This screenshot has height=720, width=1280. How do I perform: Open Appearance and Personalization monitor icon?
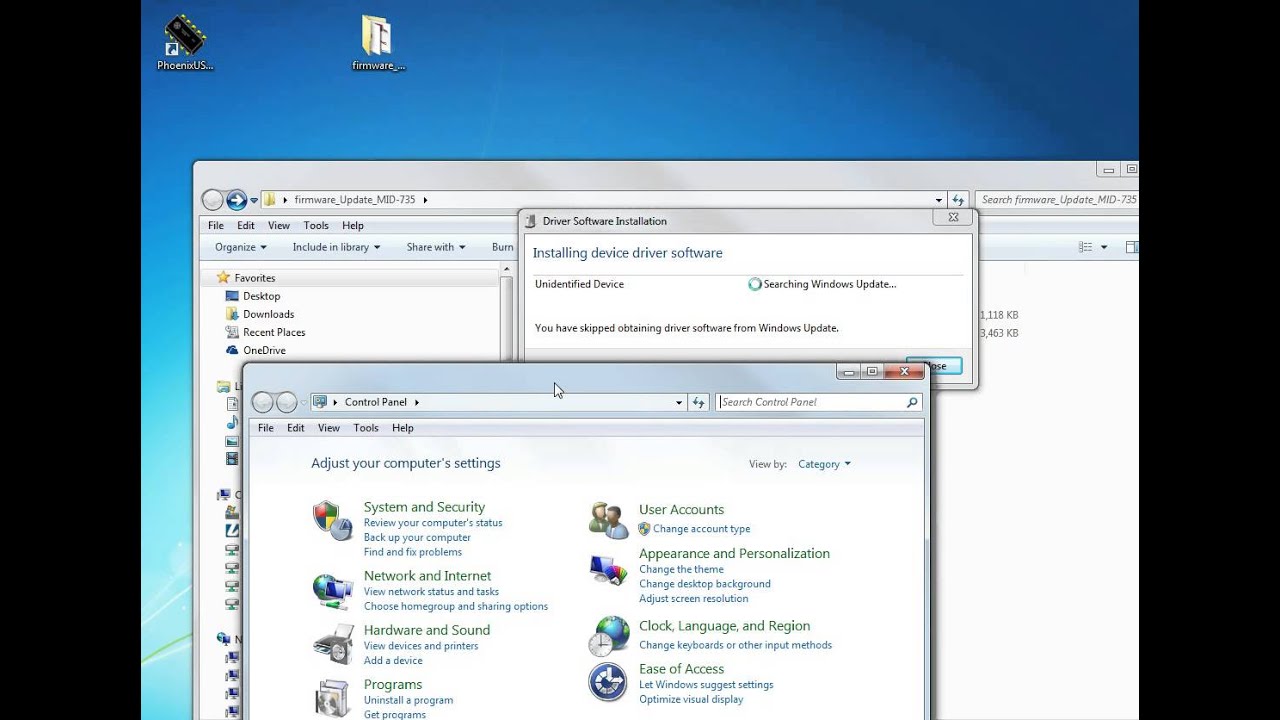click(x=608, y=570)
